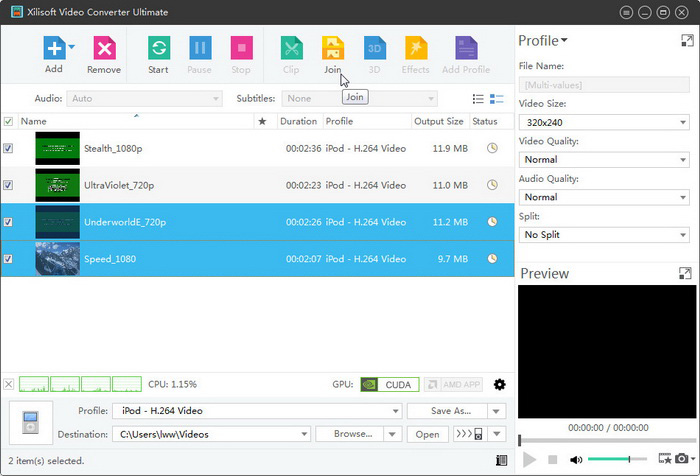This screenshot has width=700, height=476.
Task: Click the preview seek progress bar
Action: pos(608,440)
